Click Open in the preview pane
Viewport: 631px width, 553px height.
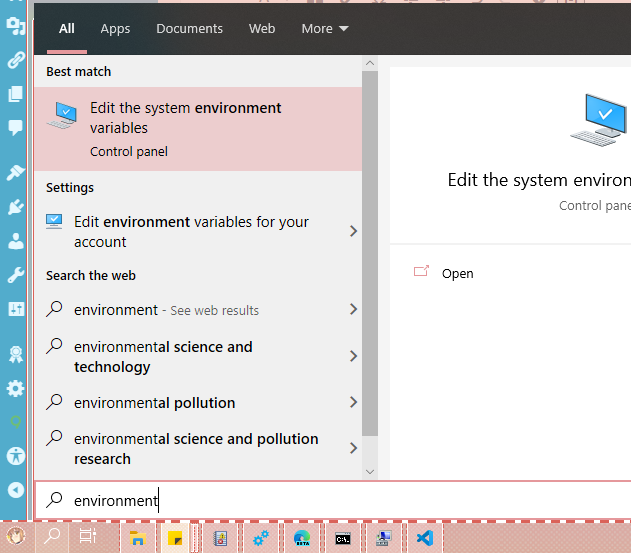click(458, 274)
